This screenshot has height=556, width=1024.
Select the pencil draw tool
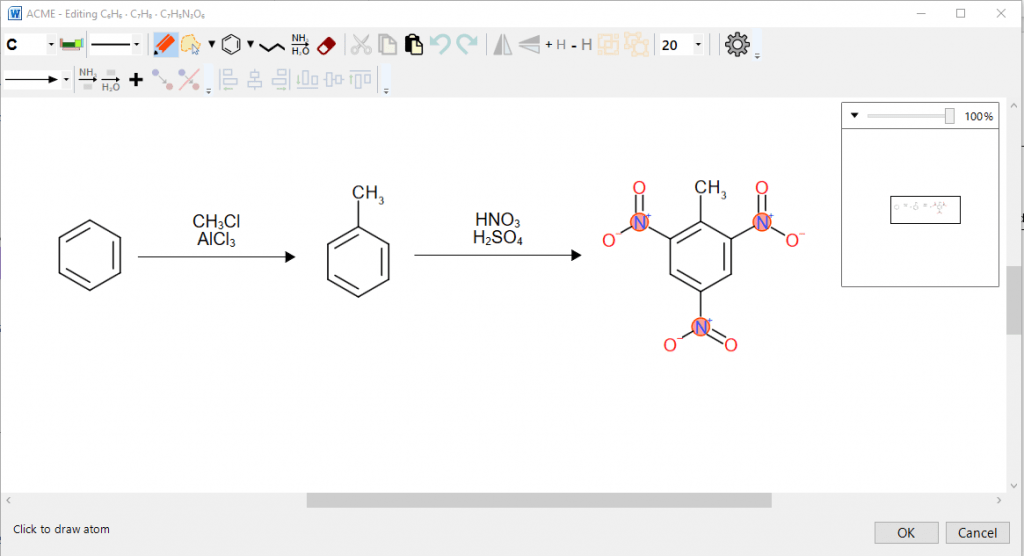point(165,45)
